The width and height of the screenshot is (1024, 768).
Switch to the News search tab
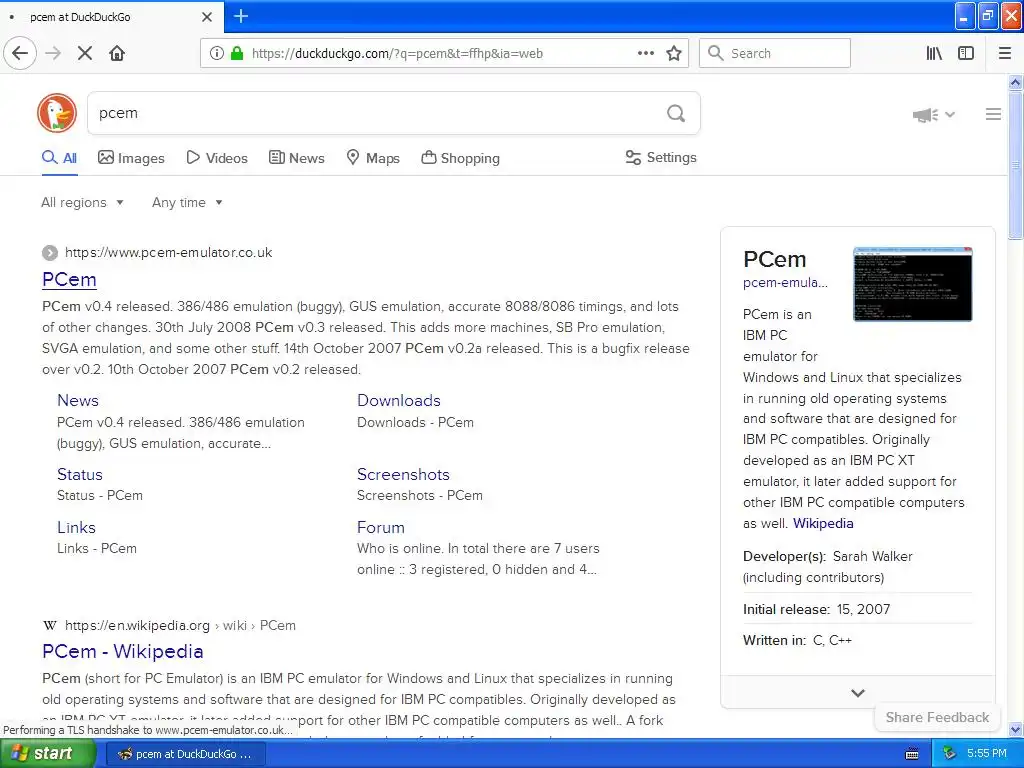point(296,158)
